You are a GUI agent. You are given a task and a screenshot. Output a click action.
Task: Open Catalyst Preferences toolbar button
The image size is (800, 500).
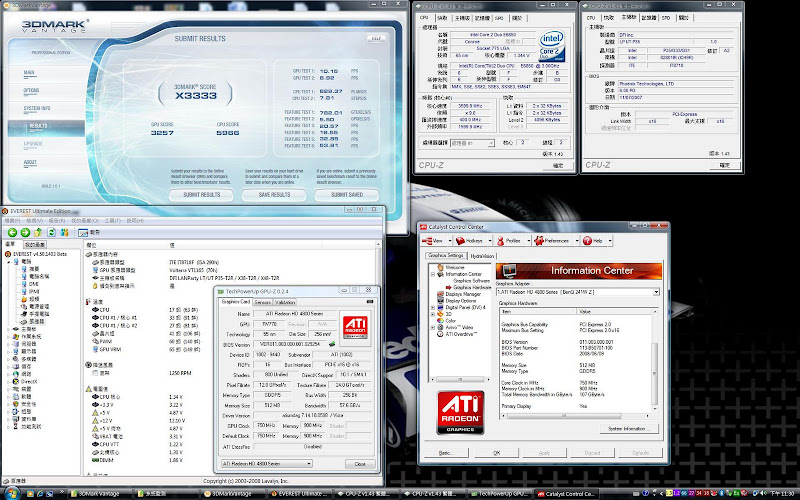click(554, 241)
